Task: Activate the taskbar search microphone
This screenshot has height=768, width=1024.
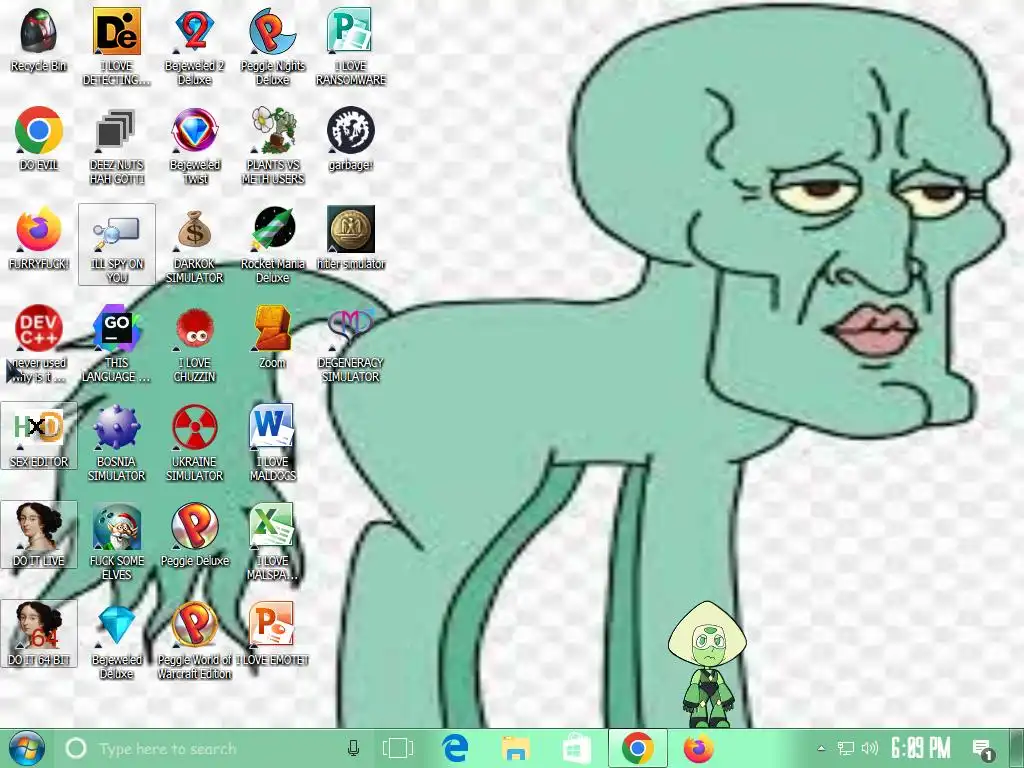Action: [x=353, y=748]
